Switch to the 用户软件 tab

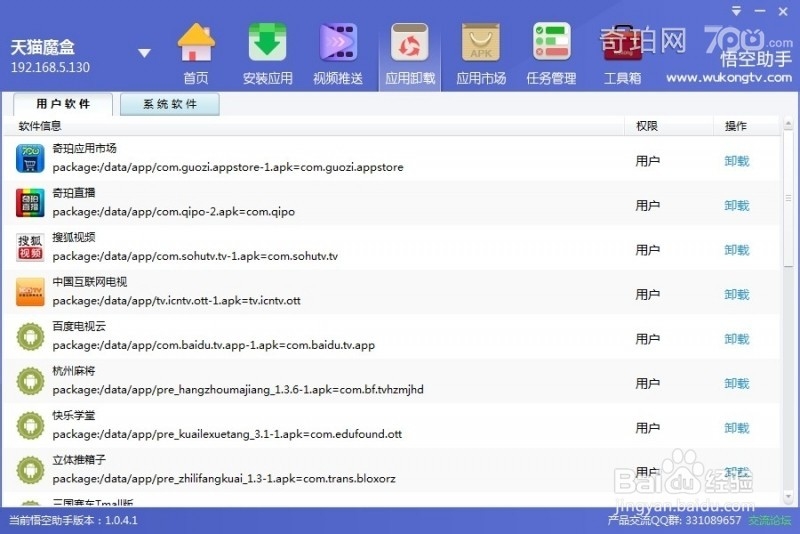click(x=63, y=104)
